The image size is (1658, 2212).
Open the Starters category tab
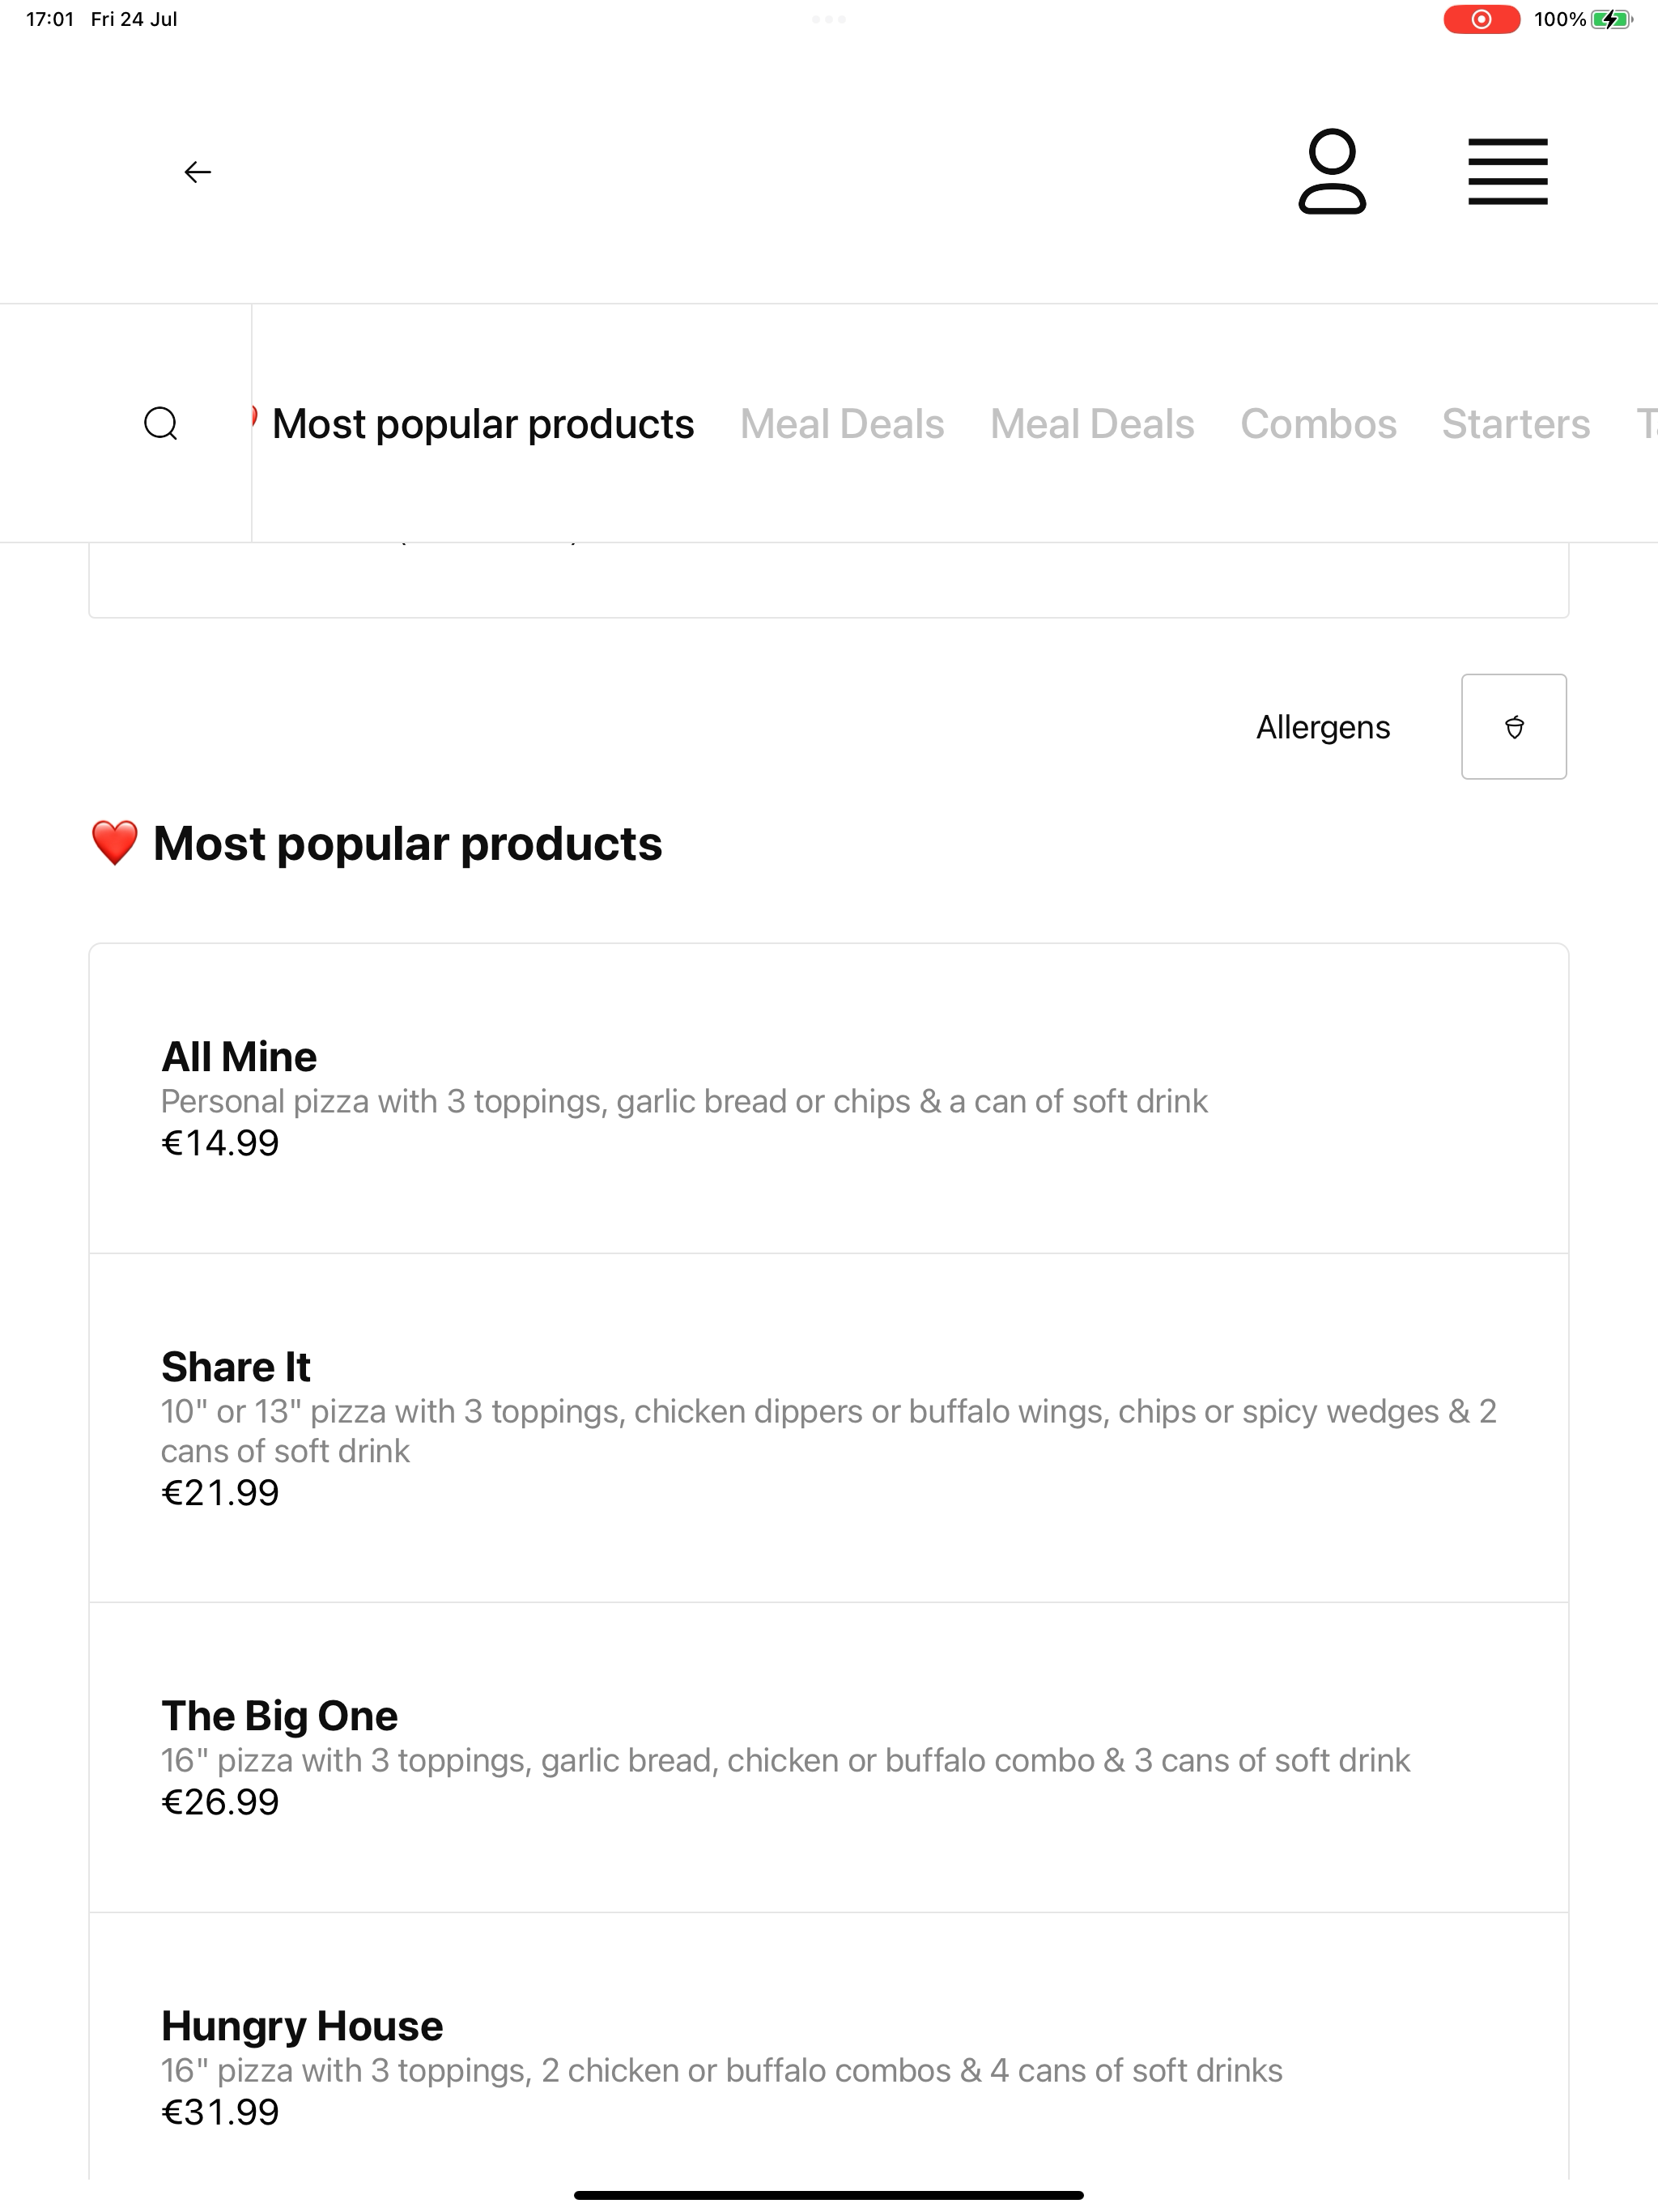click(1515, 424)
